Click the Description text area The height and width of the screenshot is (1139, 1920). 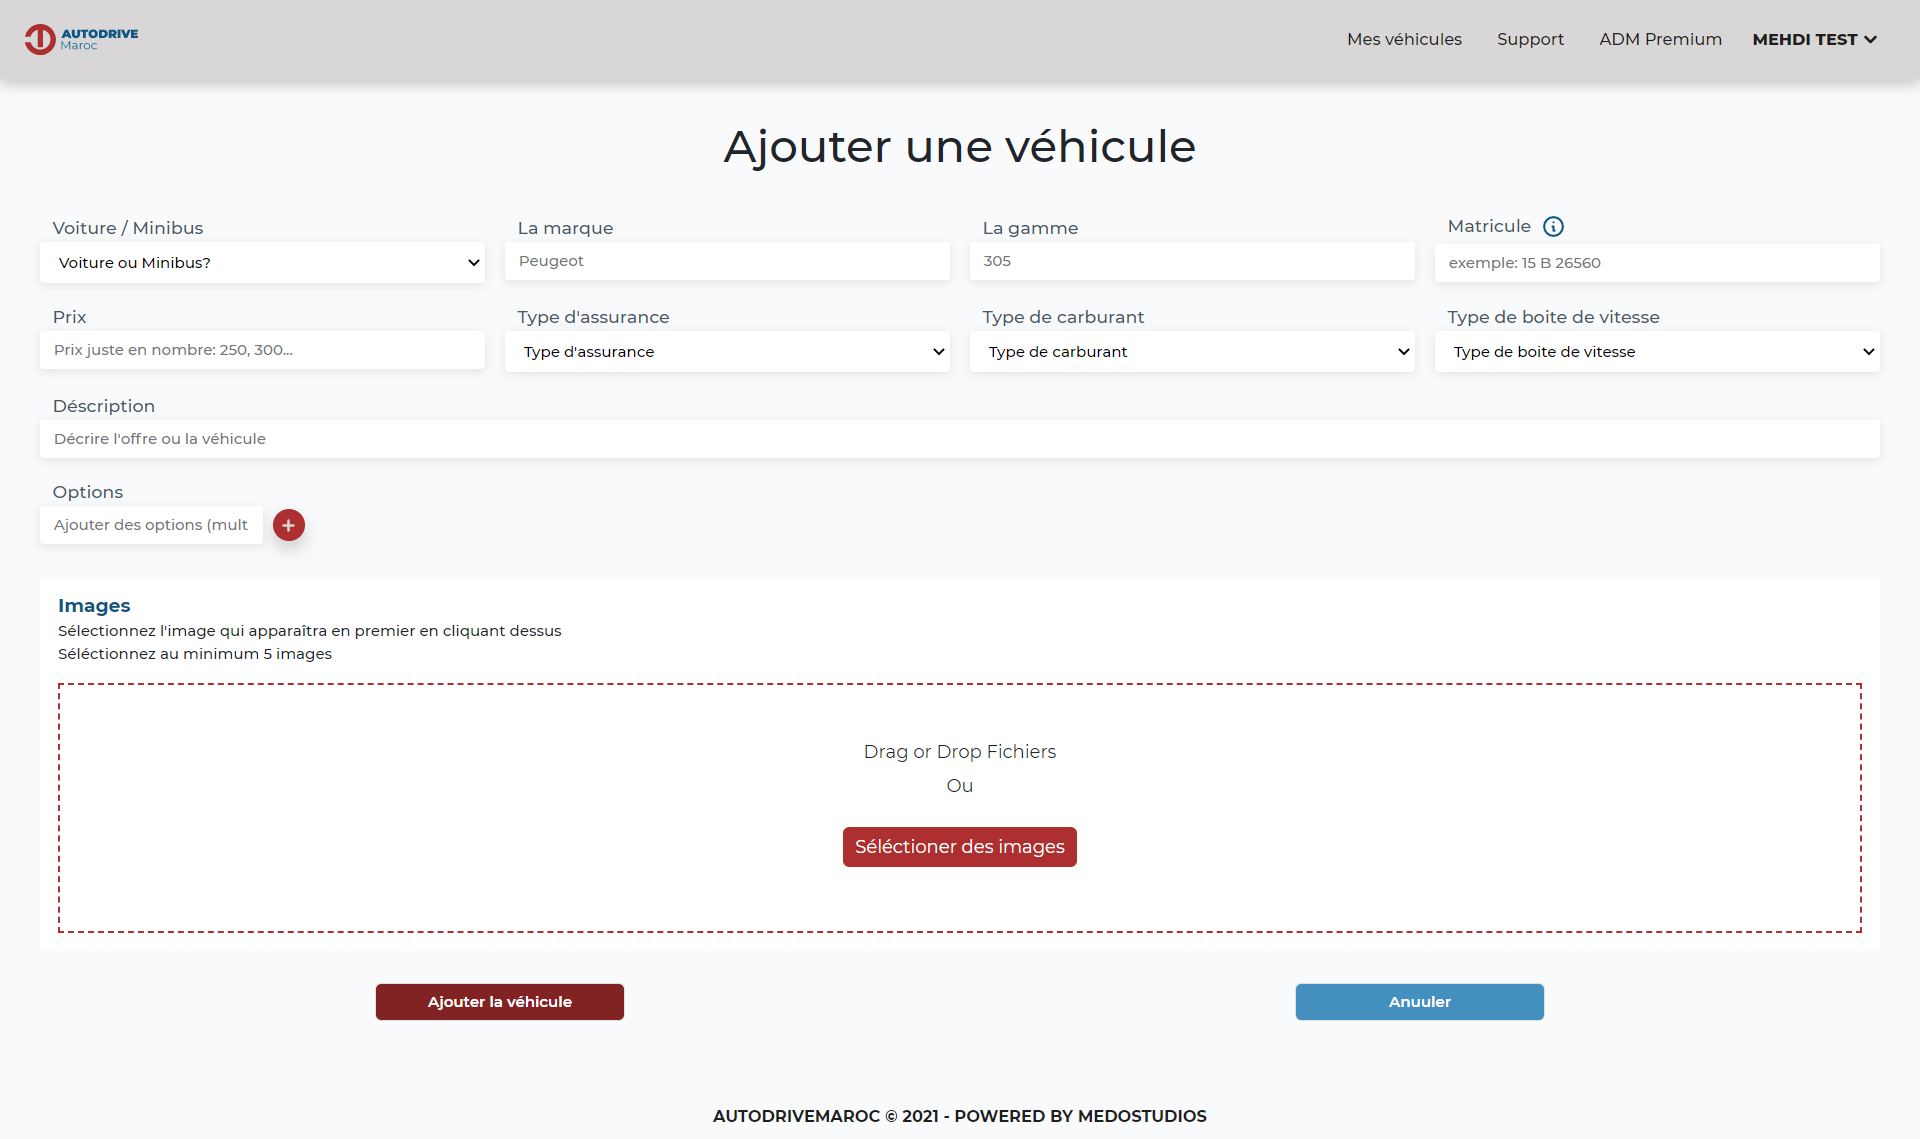(959, 438)
